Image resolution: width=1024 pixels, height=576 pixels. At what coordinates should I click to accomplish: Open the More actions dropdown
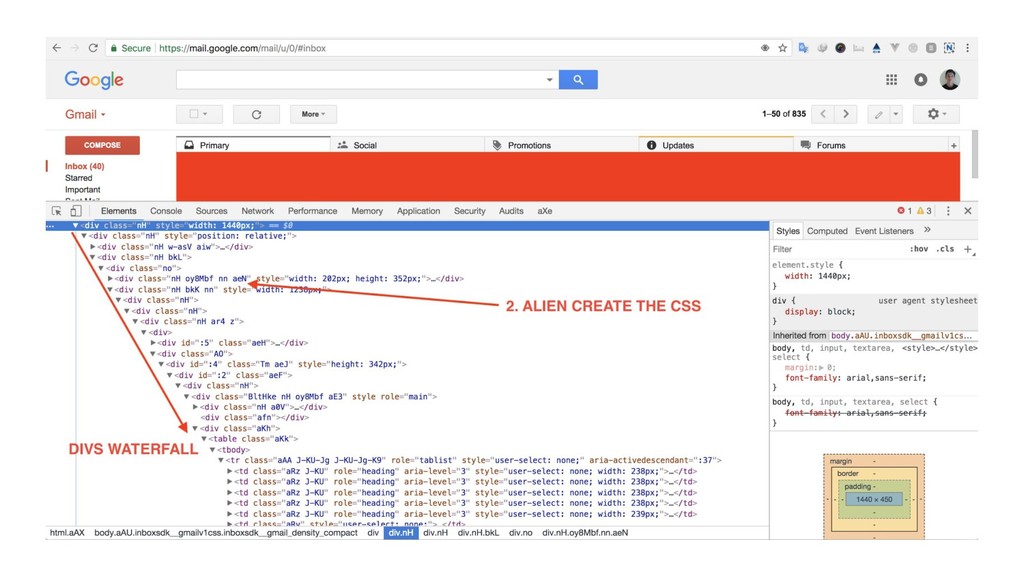coord(313,114)
